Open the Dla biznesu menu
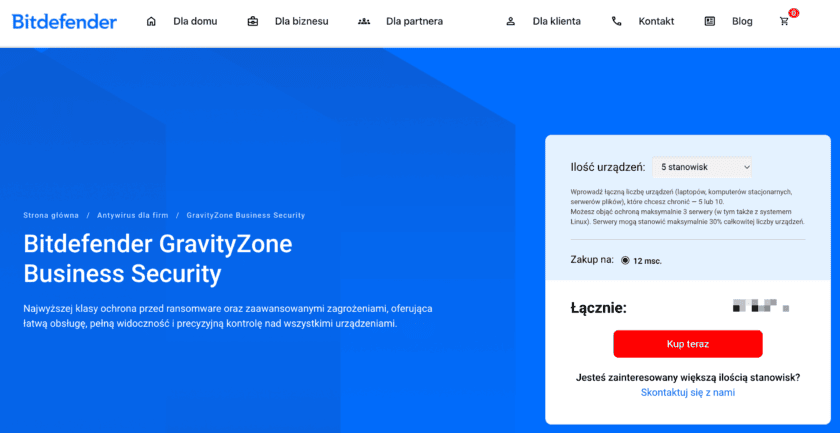The image size is (840, 433). click(x=302, y=21)
